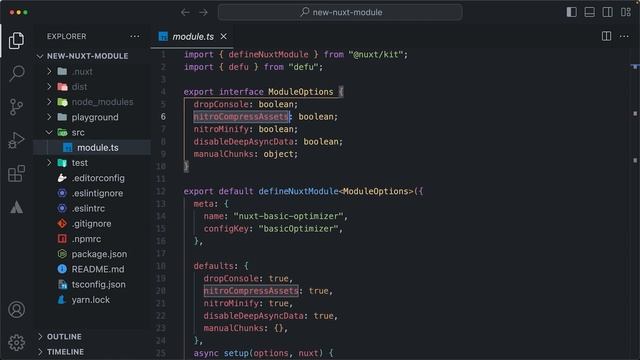The width and height of the screenshot is (640, 360).
Task: Expand the node_modules folder
Action: [49, 102]
